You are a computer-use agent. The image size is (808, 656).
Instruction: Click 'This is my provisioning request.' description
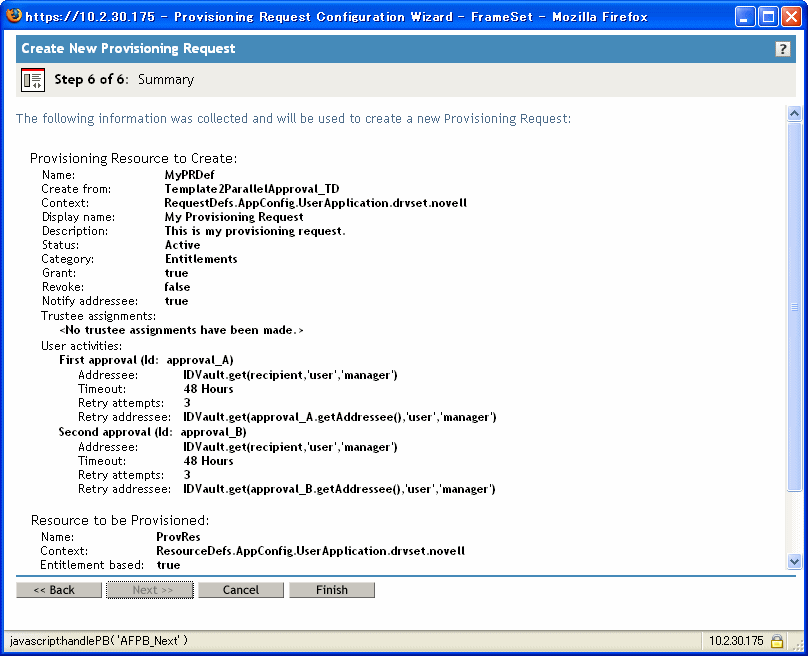point(255,231)
